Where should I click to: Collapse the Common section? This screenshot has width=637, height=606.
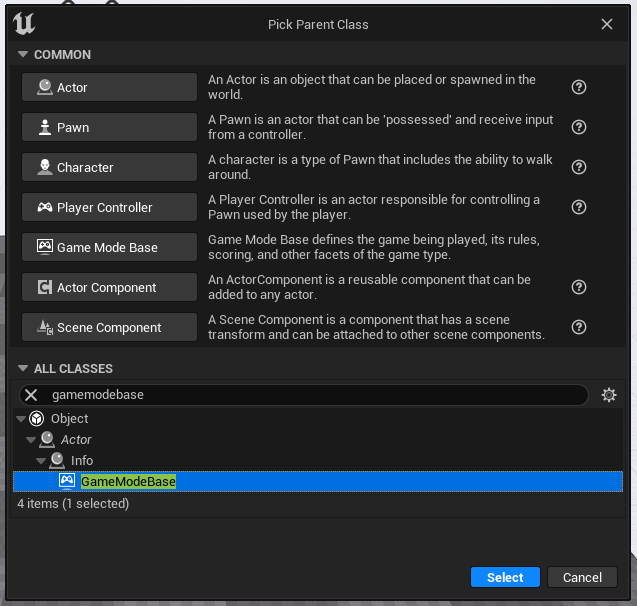click(22, 55)
